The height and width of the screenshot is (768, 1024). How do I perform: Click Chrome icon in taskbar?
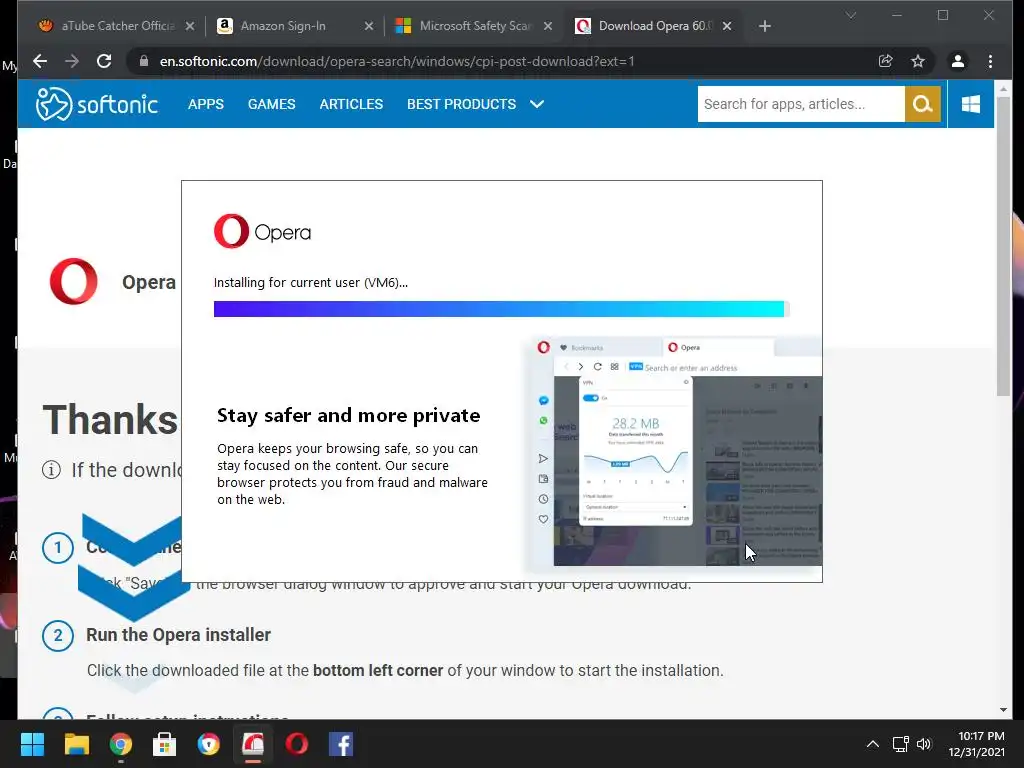pos(120,744)
